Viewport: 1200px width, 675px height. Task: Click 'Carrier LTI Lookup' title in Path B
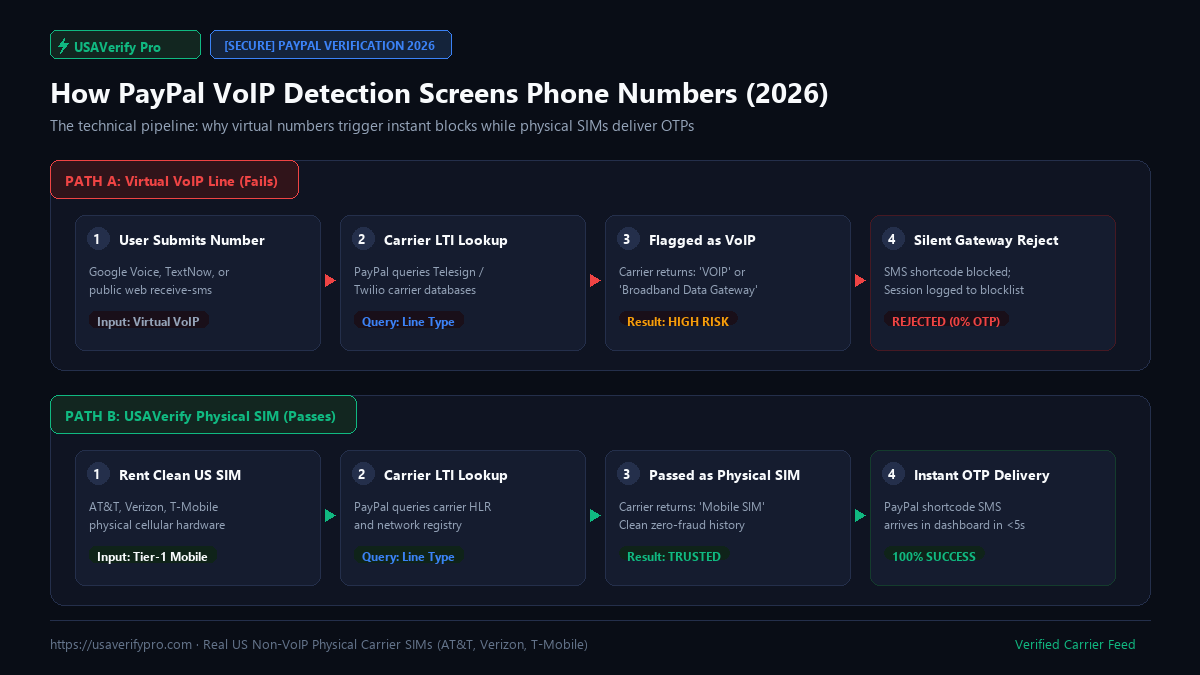pyautogui.click(x=445, y=475)
